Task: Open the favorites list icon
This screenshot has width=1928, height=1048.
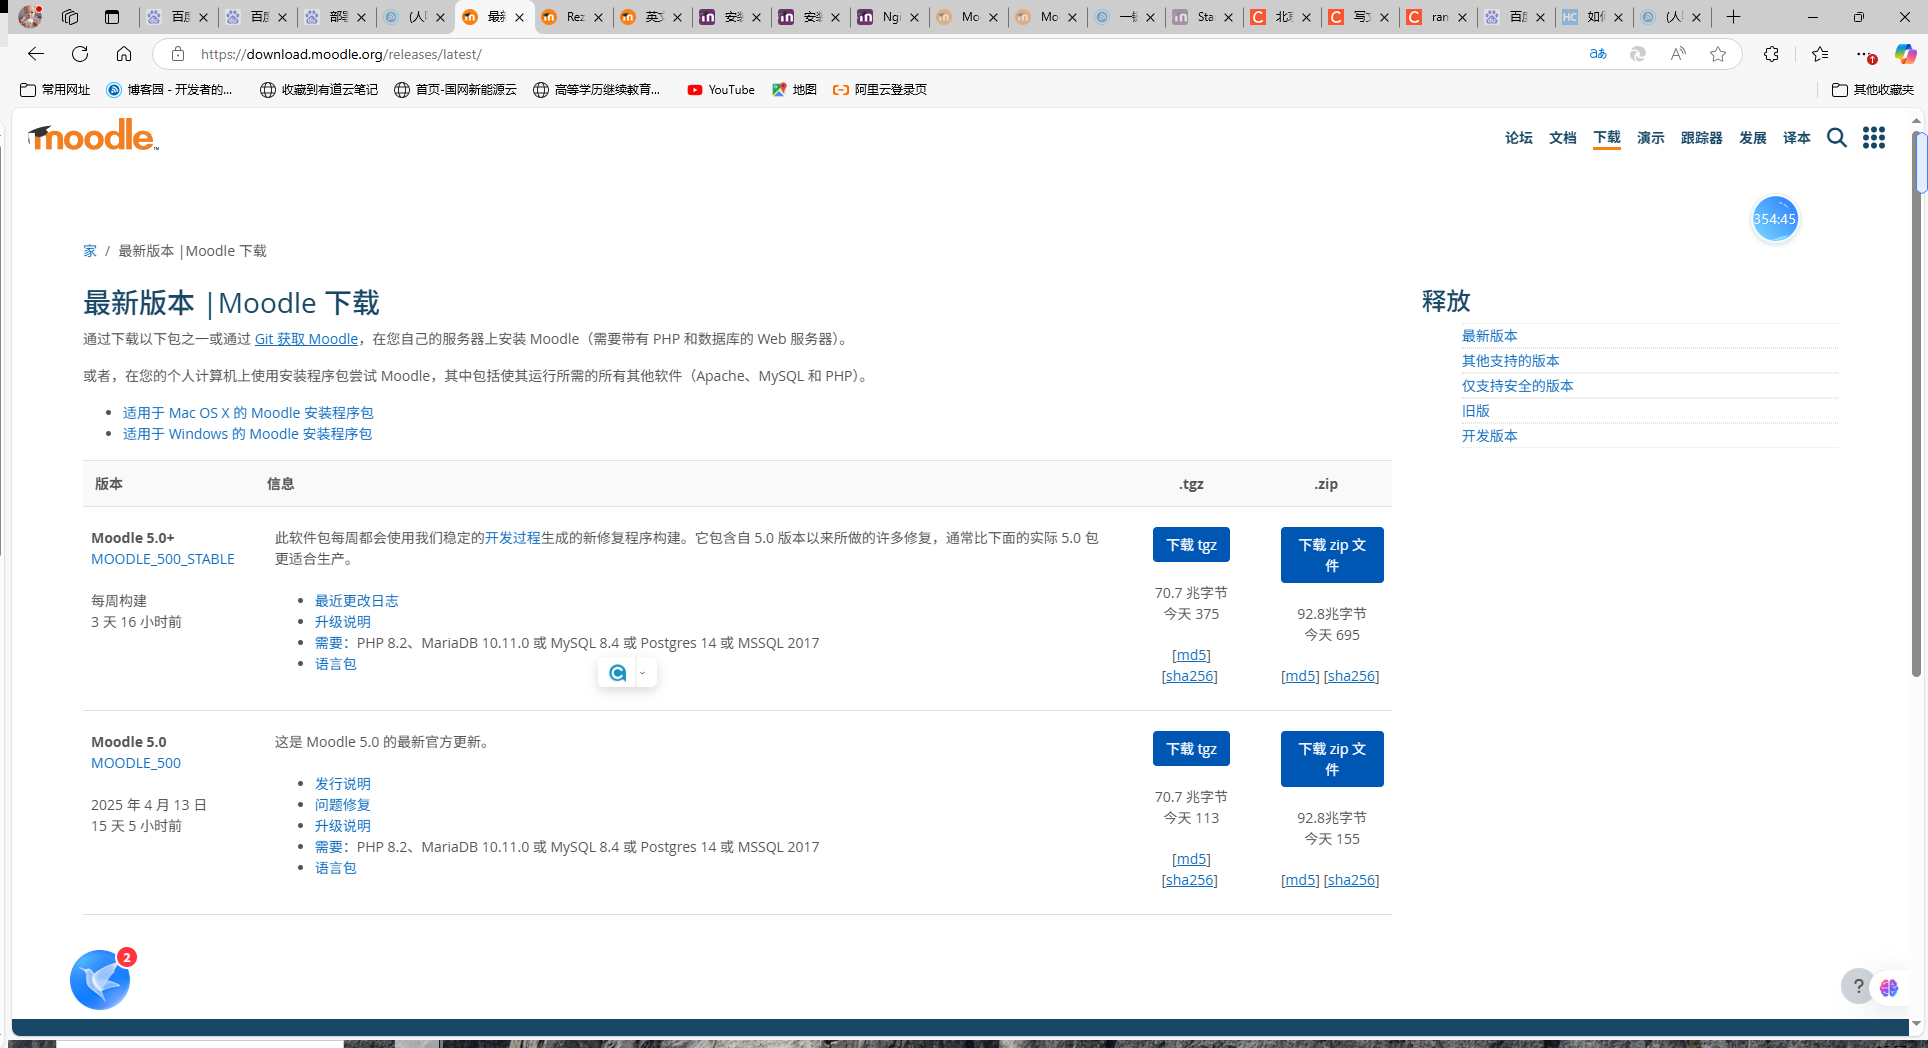Action: 1820,54
